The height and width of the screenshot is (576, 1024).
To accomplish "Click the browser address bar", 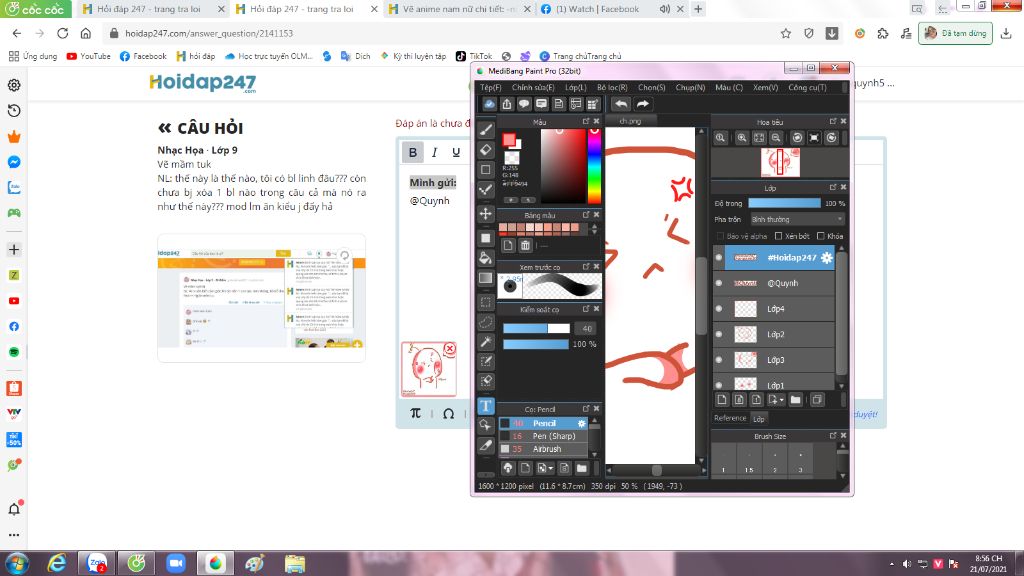I will click(444, 33).
